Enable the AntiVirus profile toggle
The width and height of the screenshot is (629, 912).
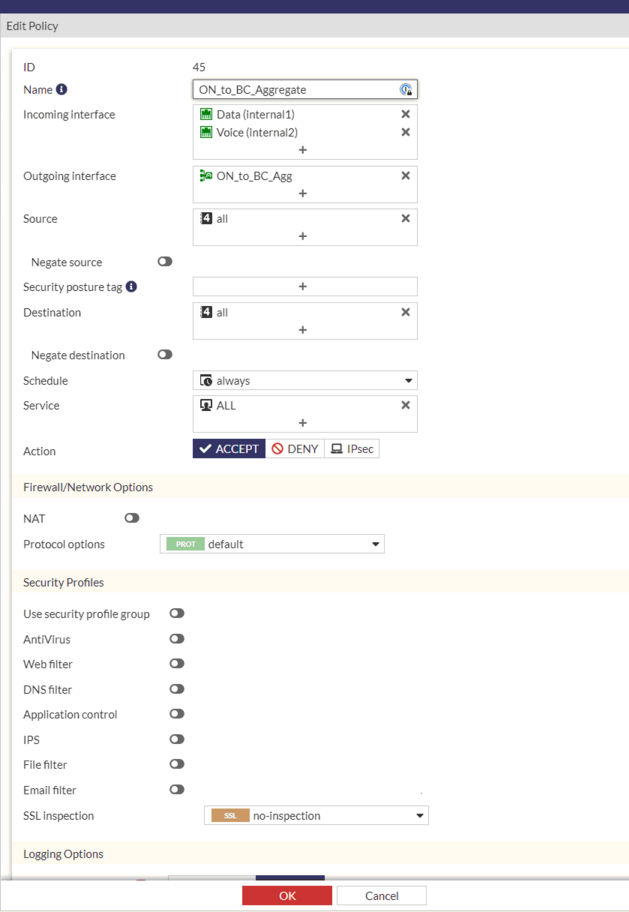(x=177, y=639)
